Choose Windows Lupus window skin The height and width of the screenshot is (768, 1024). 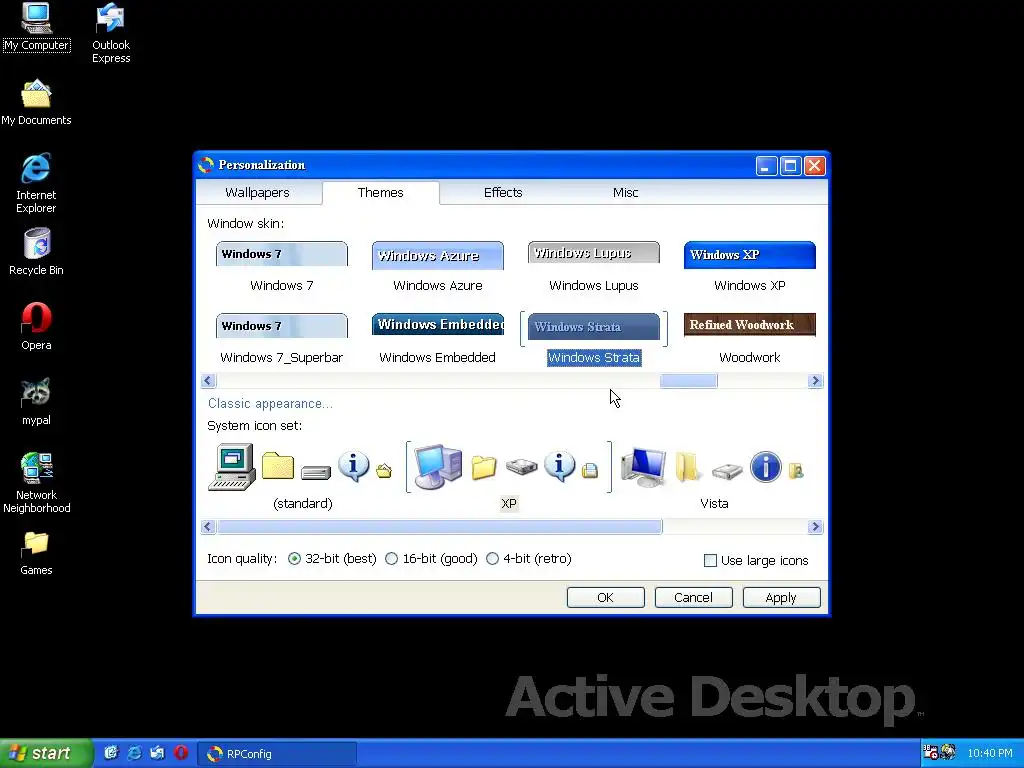coord(594,267)
